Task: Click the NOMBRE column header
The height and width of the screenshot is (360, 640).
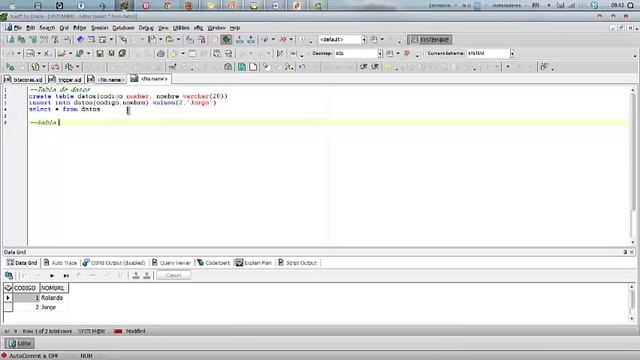Action: (54, 288)
